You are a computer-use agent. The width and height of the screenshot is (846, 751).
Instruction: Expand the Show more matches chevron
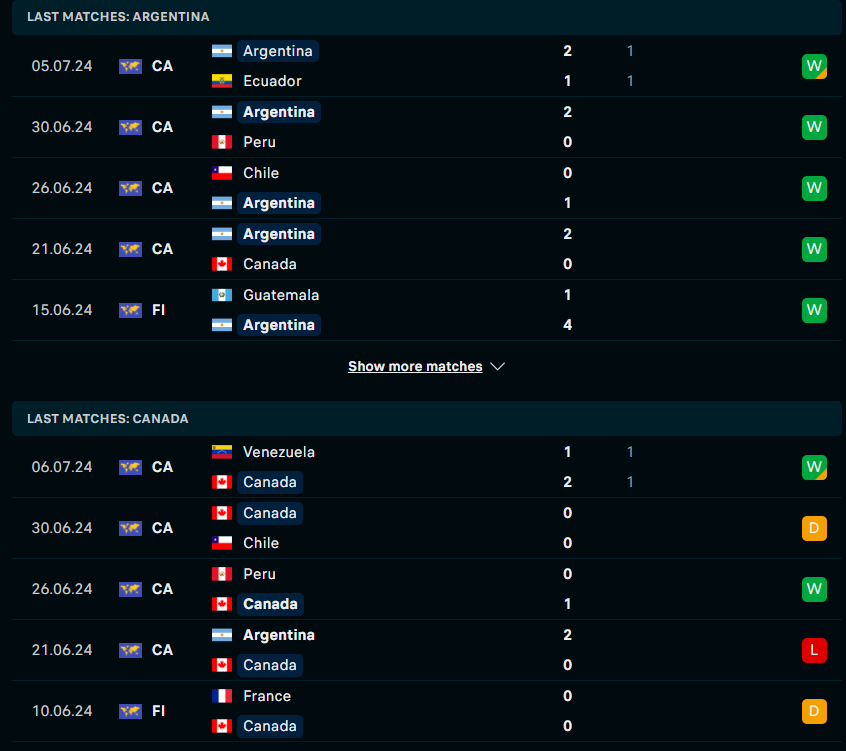497,366
